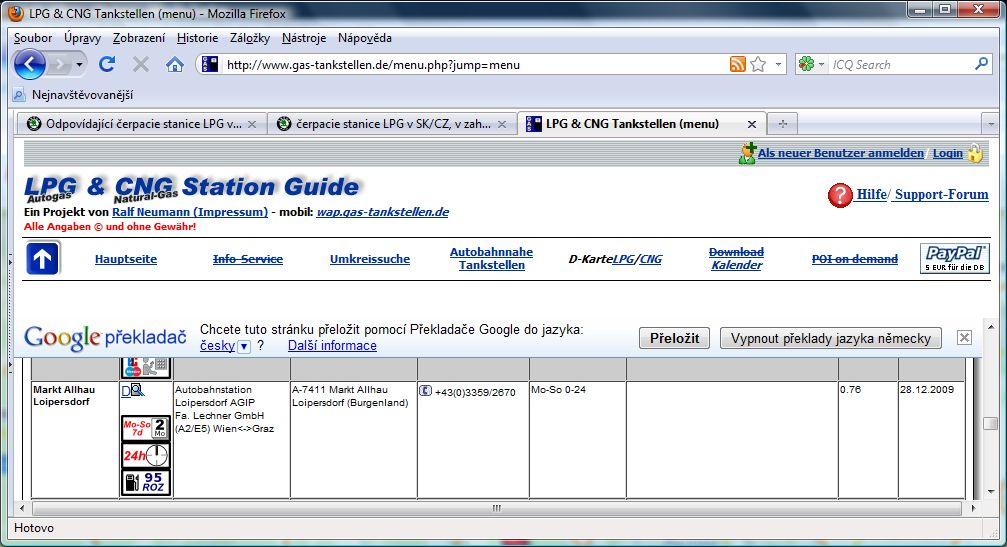
Task: Click the red Hilfe question mark icon
Action: (x=840, y=195)
